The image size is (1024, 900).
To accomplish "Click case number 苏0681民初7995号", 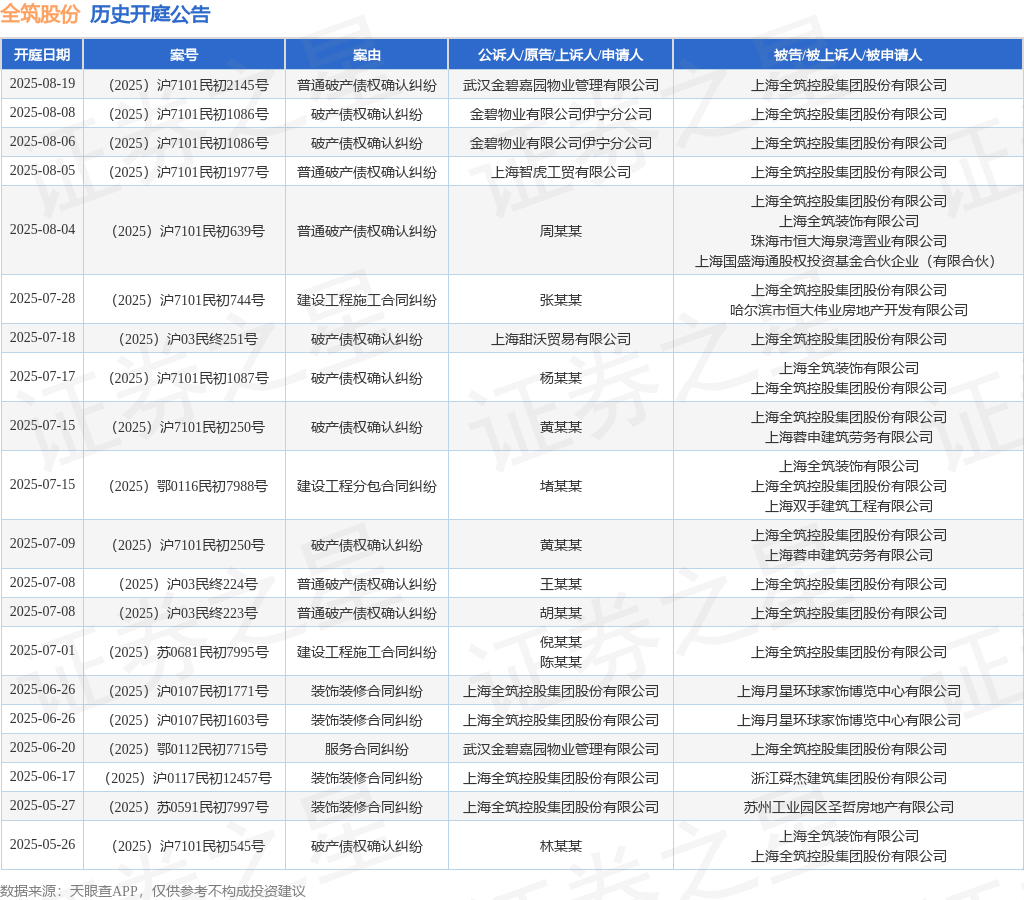I will pos(189,652).
